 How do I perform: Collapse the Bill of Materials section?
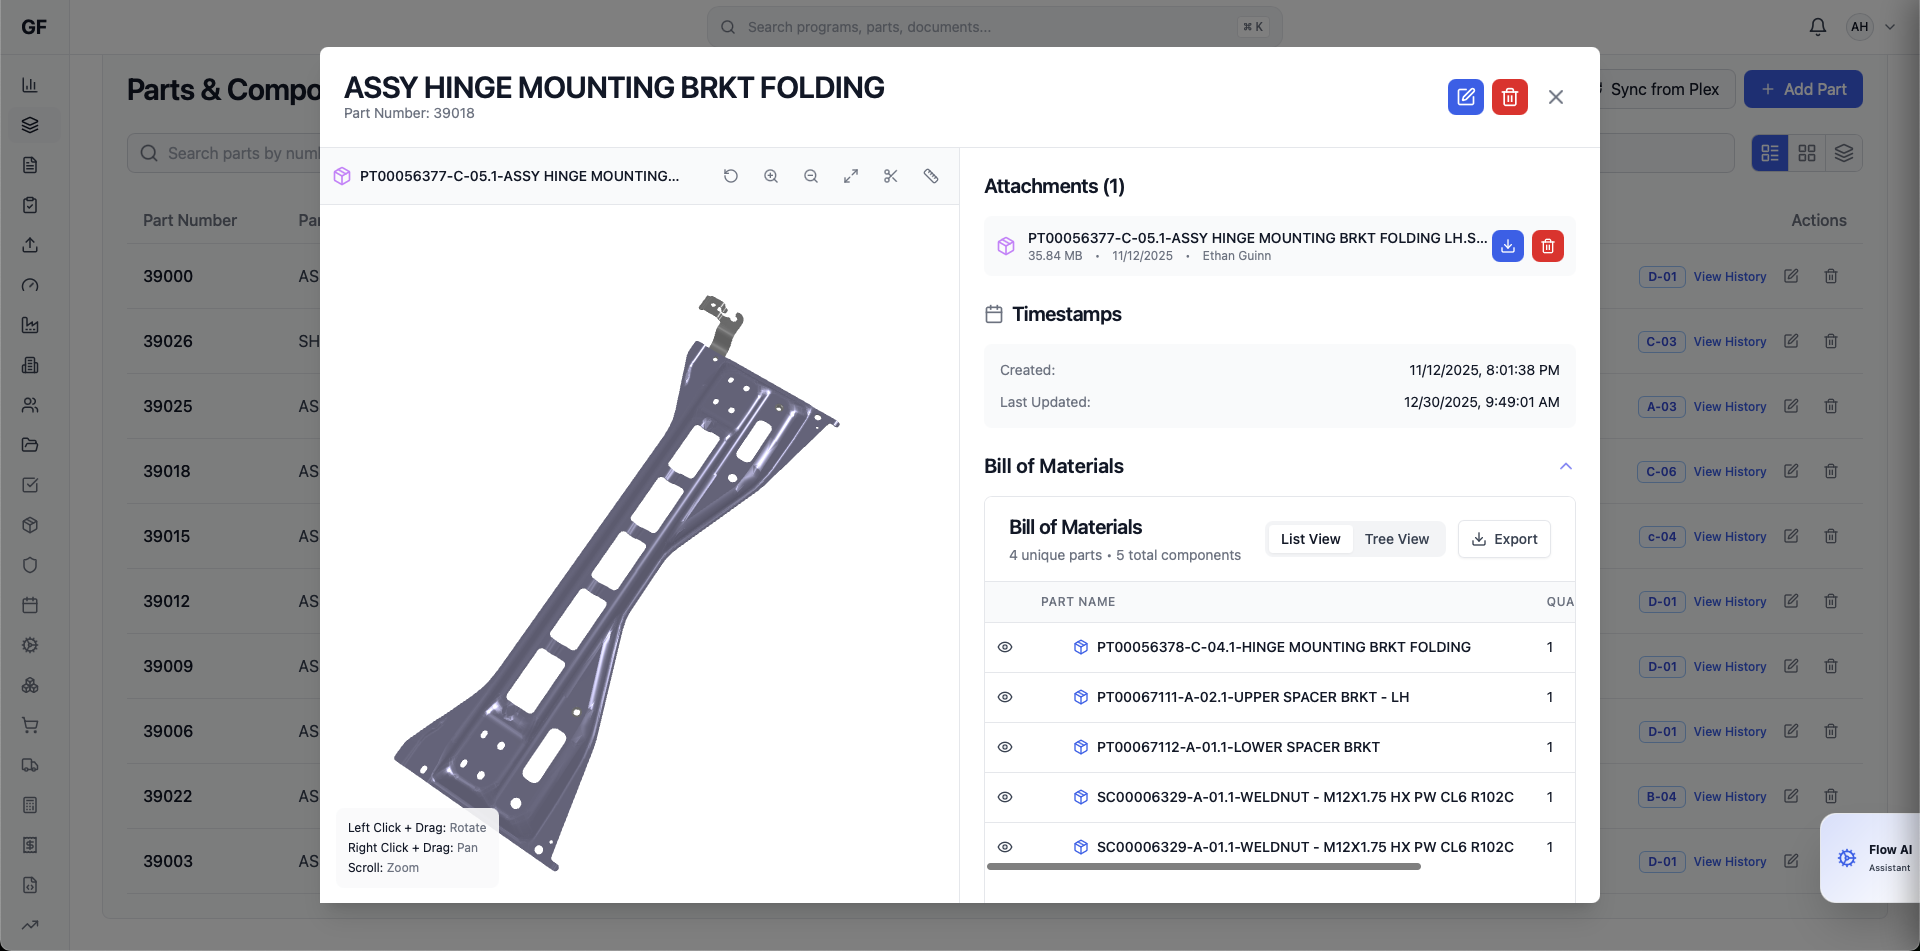tap(1565, 466)
